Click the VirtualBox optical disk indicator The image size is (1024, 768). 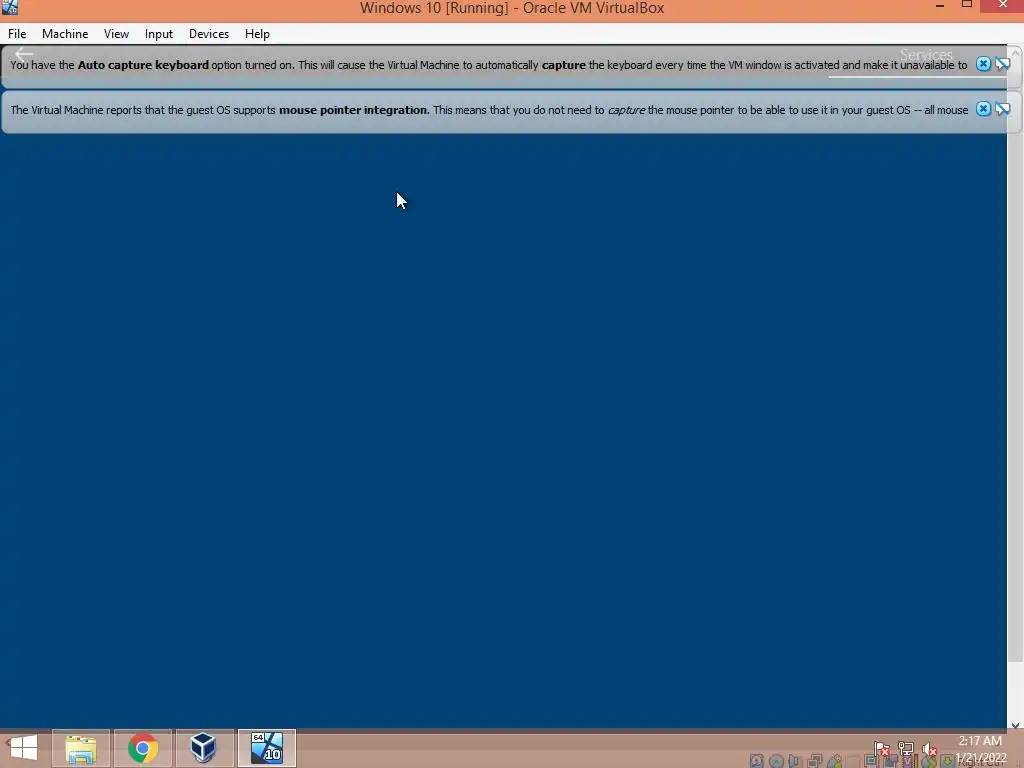[776, 761]
